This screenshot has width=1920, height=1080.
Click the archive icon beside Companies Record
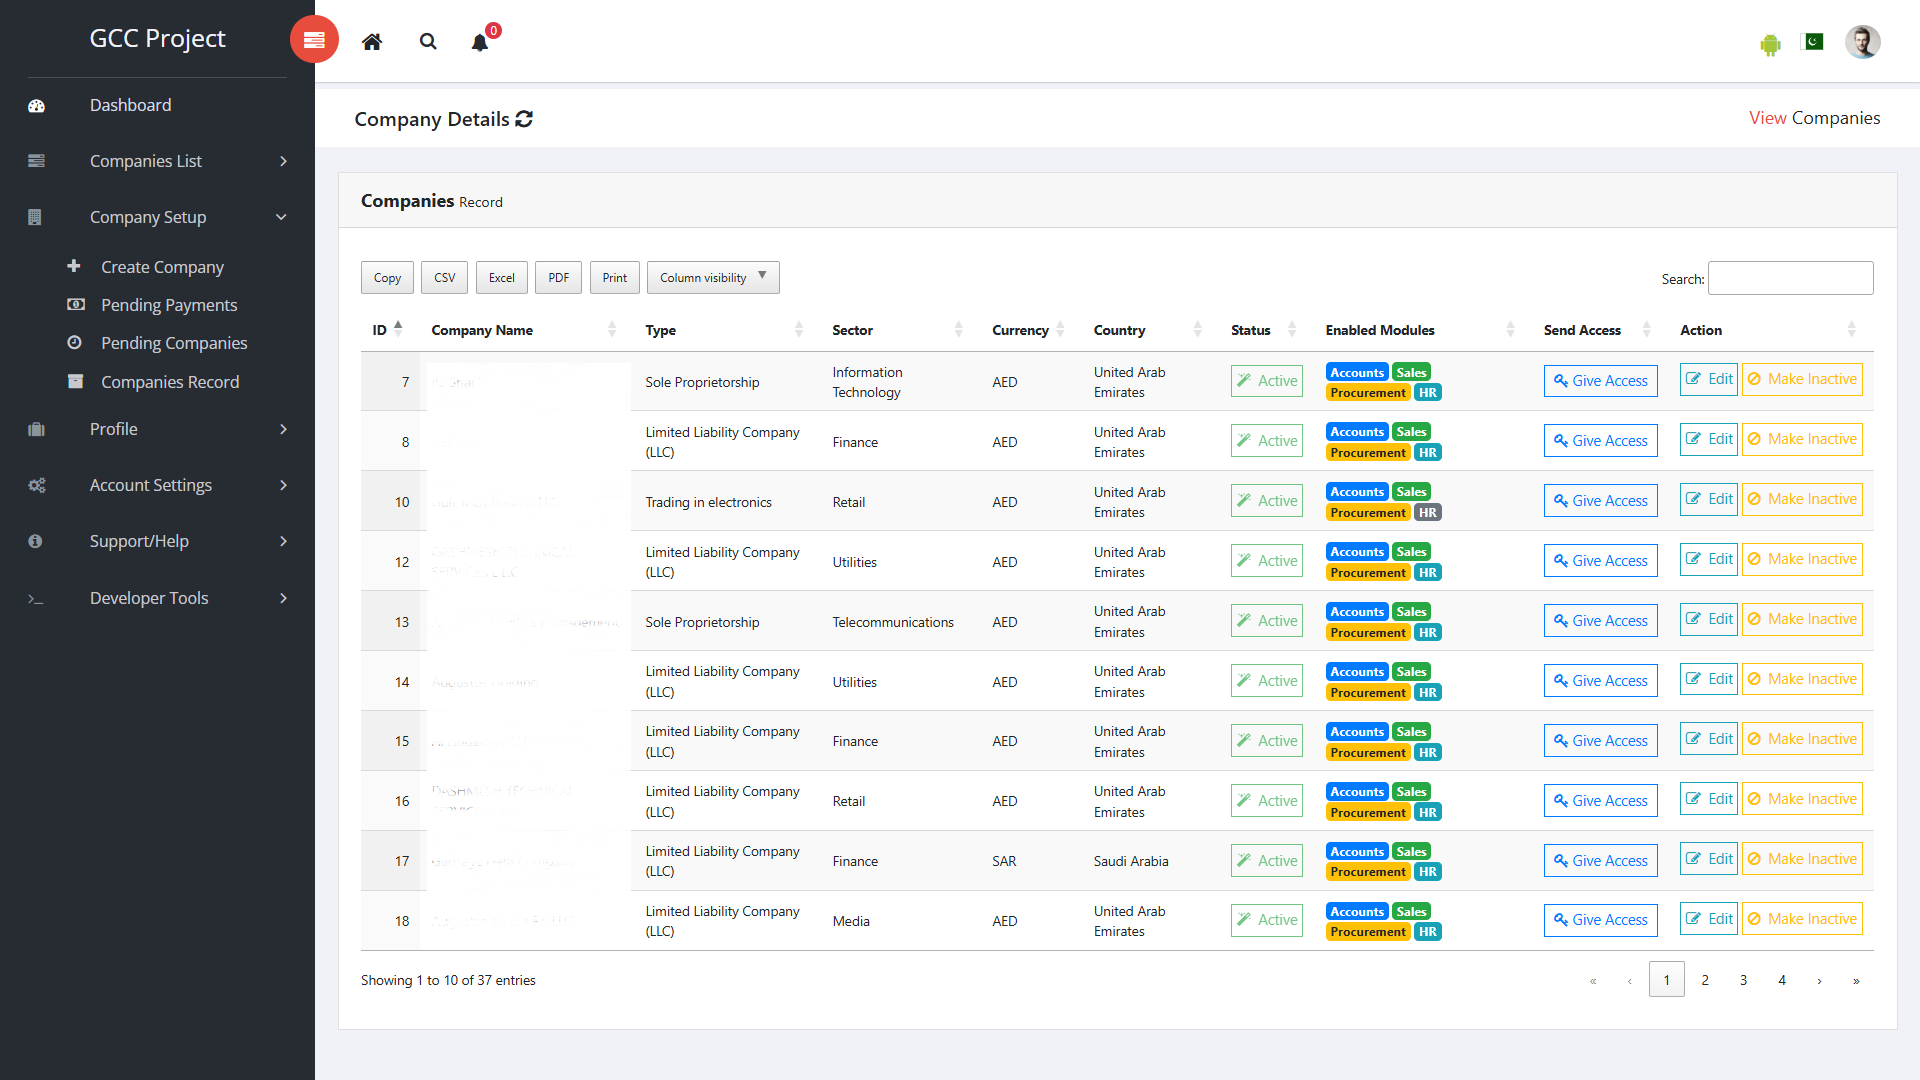[75, 381]
